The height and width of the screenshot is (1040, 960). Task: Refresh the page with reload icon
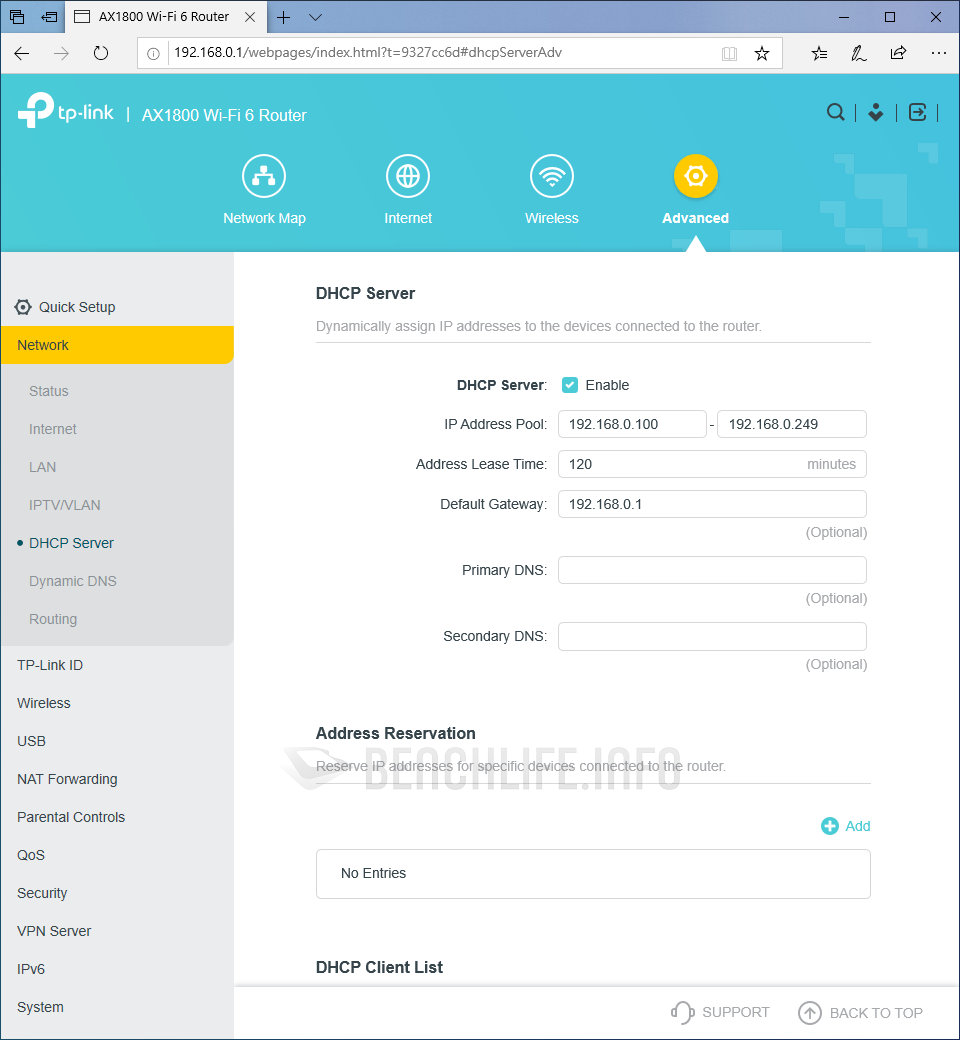[x=101, y=53]
